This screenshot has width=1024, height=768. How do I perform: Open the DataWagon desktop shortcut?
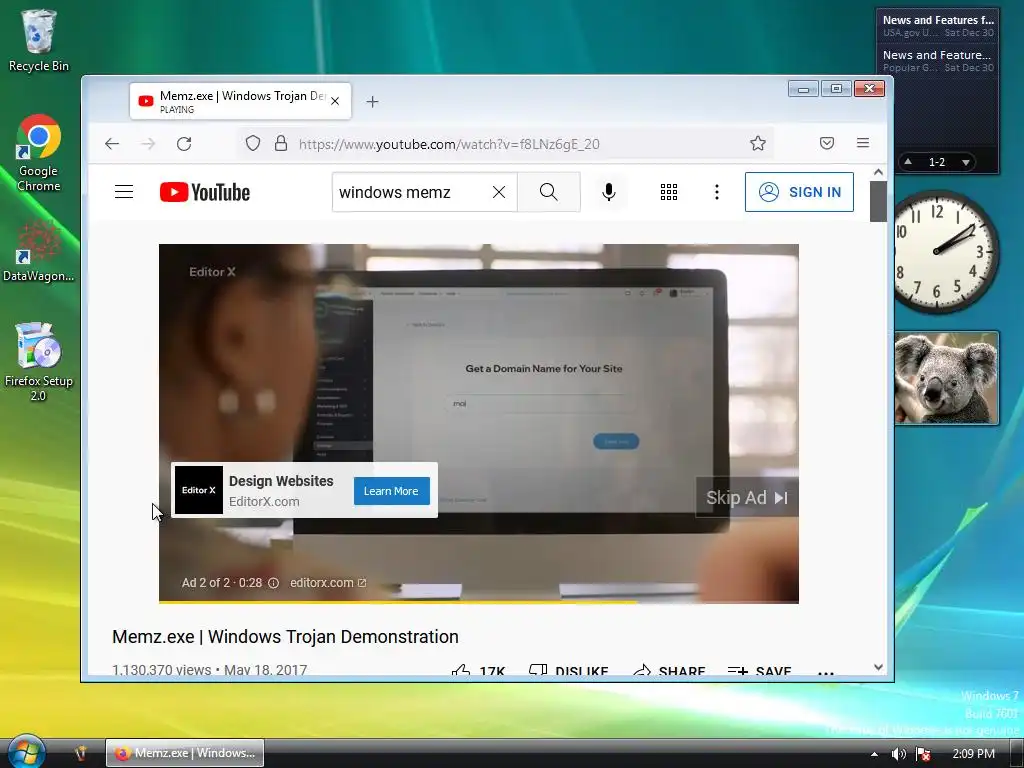[x=39, y=251]
